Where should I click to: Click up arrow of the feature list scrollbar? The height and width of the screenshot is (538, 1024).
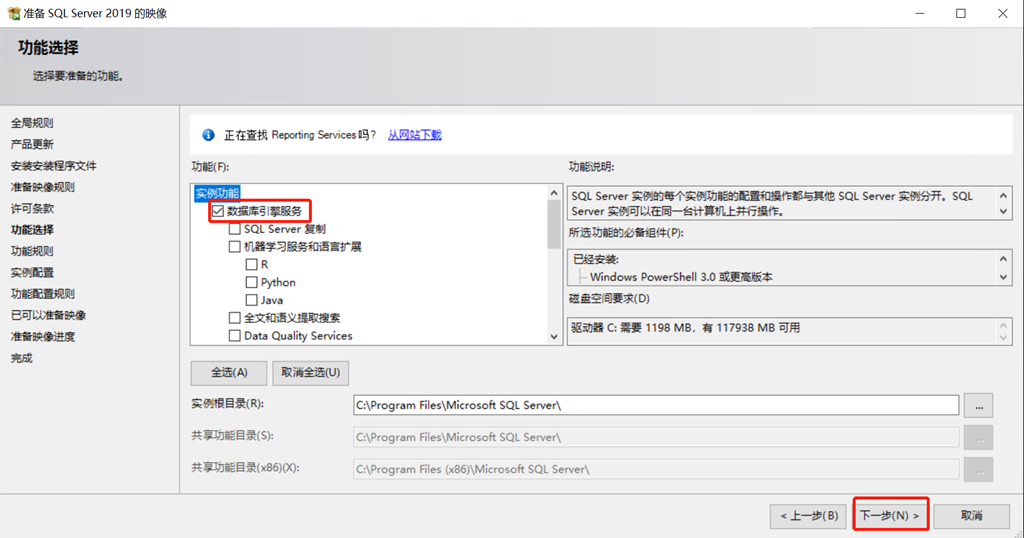coord(554,193)
